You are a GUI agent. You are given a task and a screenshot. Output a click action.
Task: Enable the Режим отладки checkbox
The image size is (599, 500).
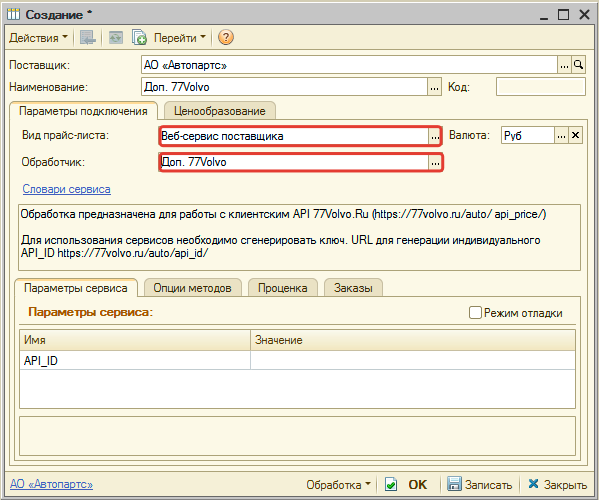click(475, 312)
